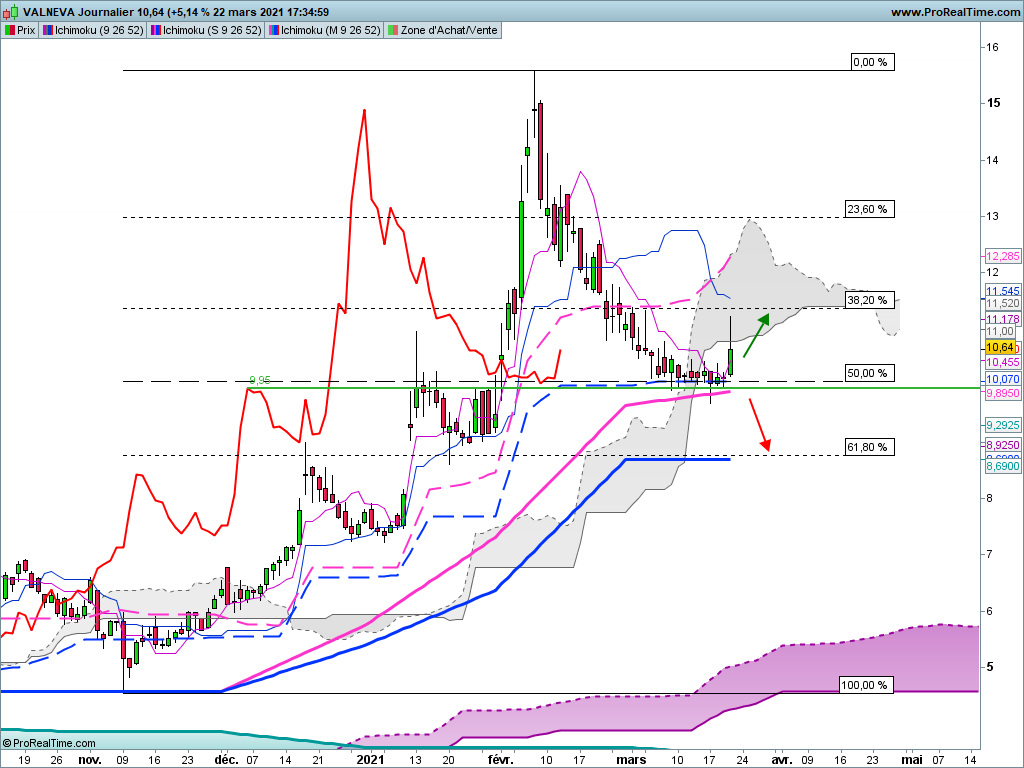Select the 61,80 % Fibonacci label
Image resolution: width=1024 pixels, height=768 pixels.
click(869, 447)
